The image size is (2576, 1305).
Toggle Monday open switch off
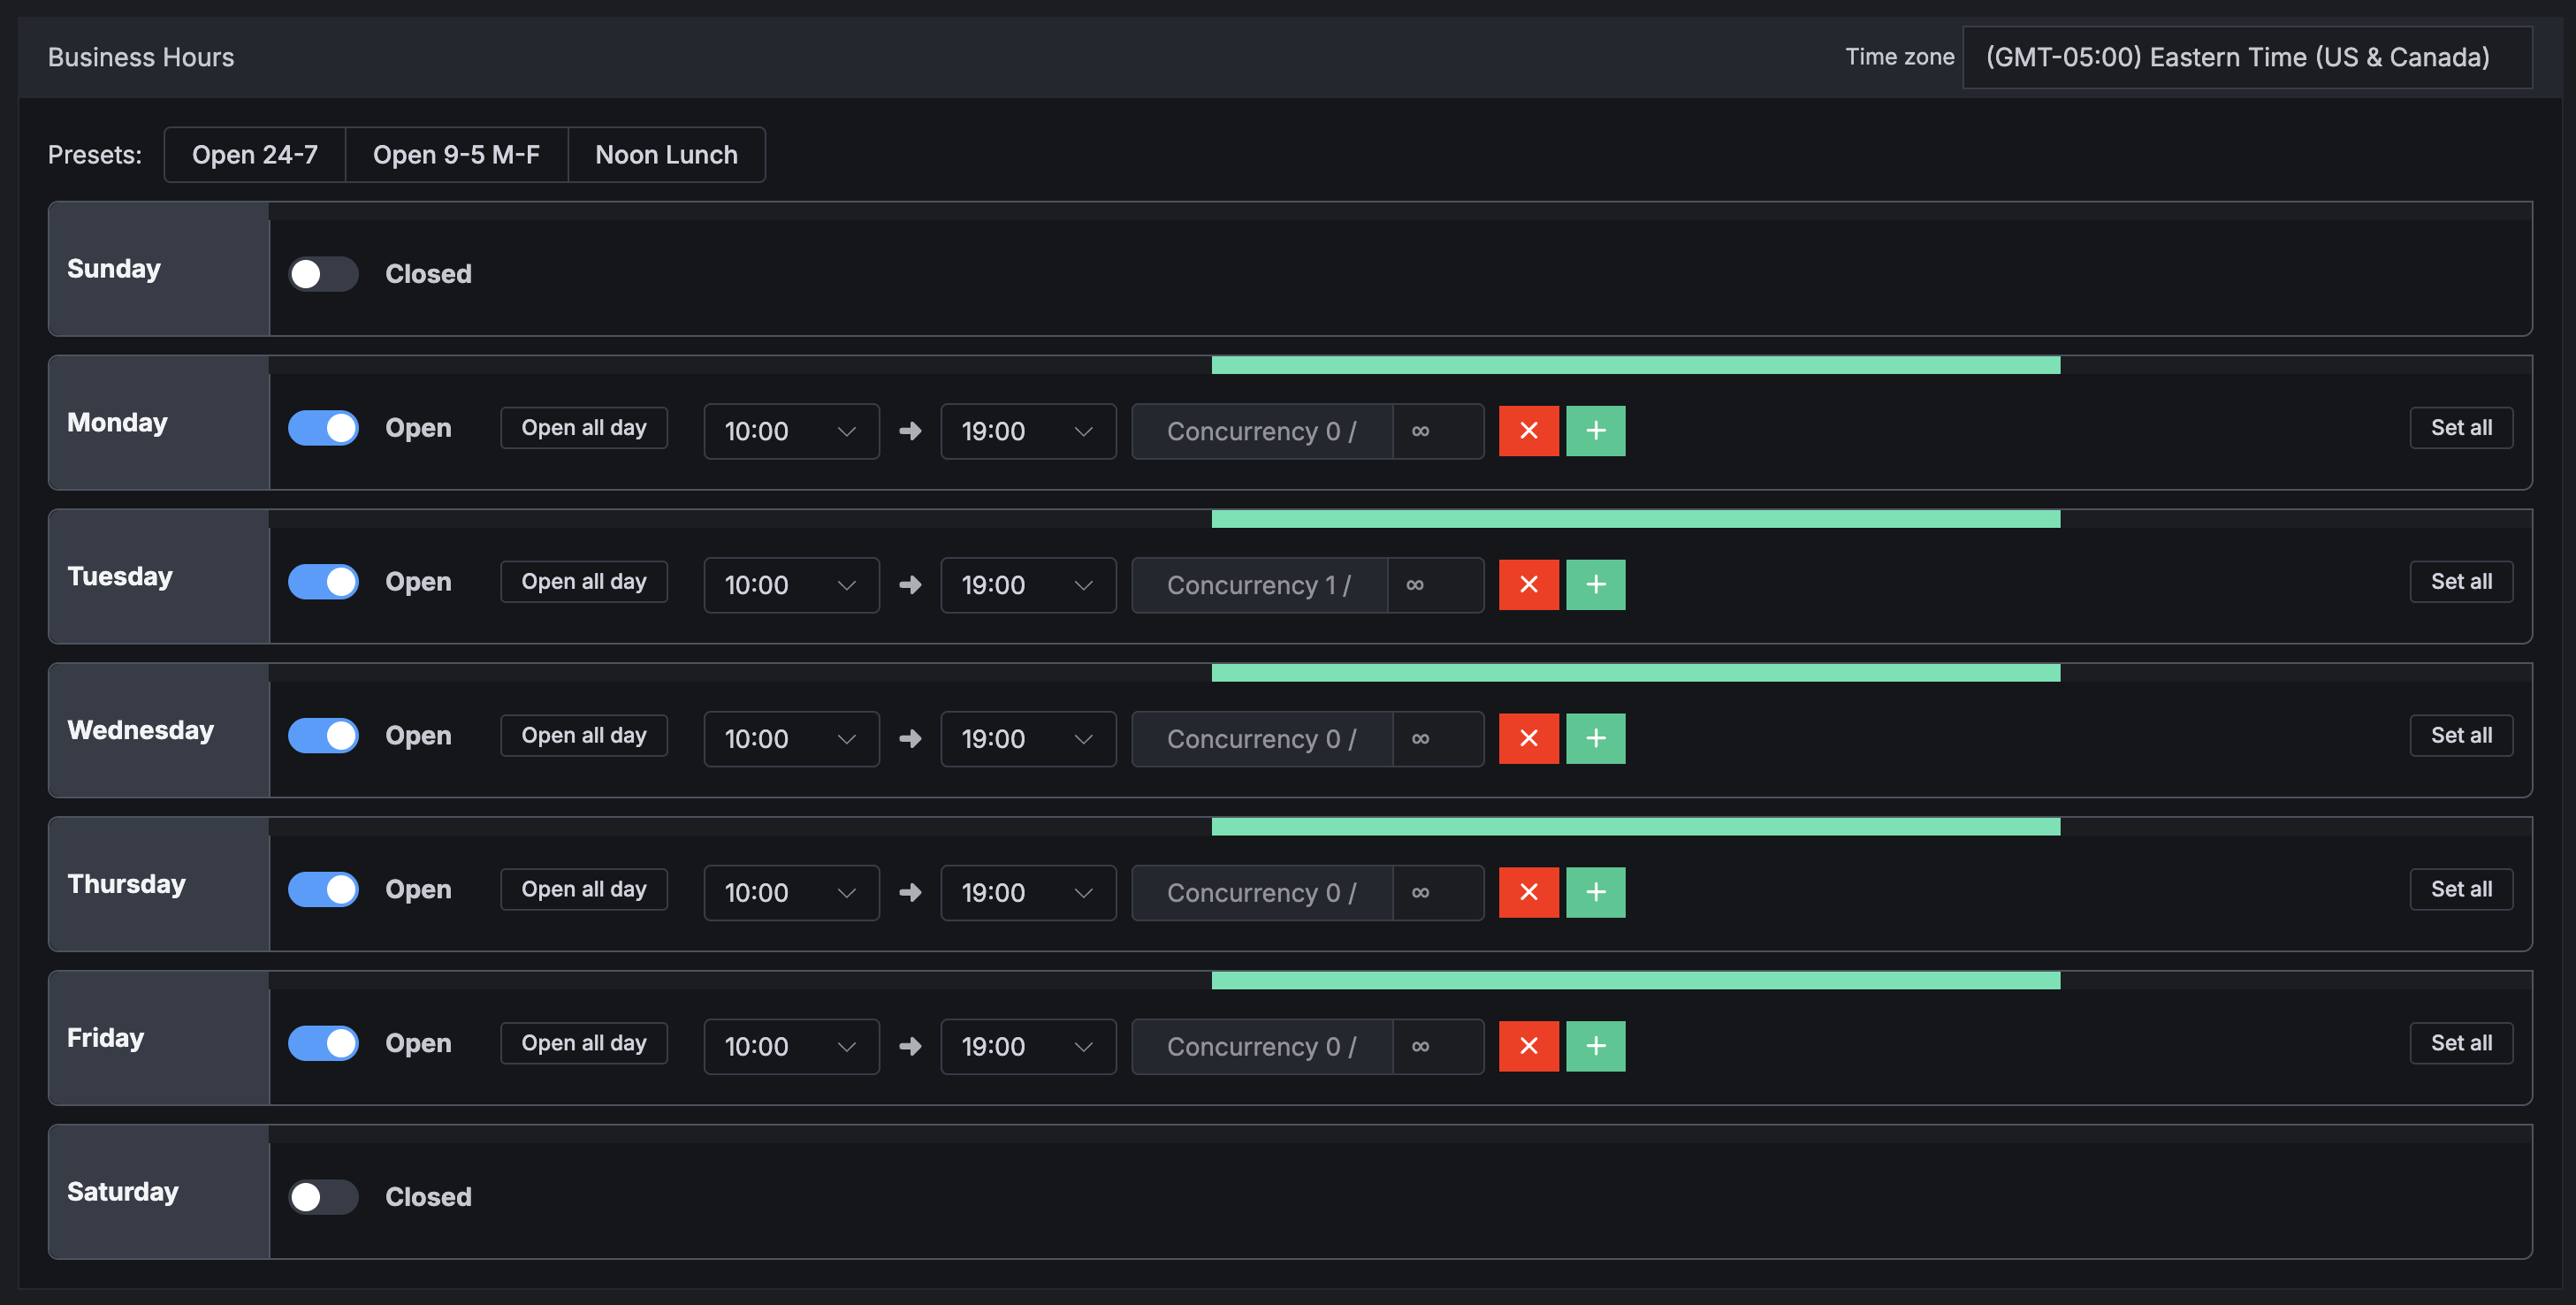(x=323, y=428)
